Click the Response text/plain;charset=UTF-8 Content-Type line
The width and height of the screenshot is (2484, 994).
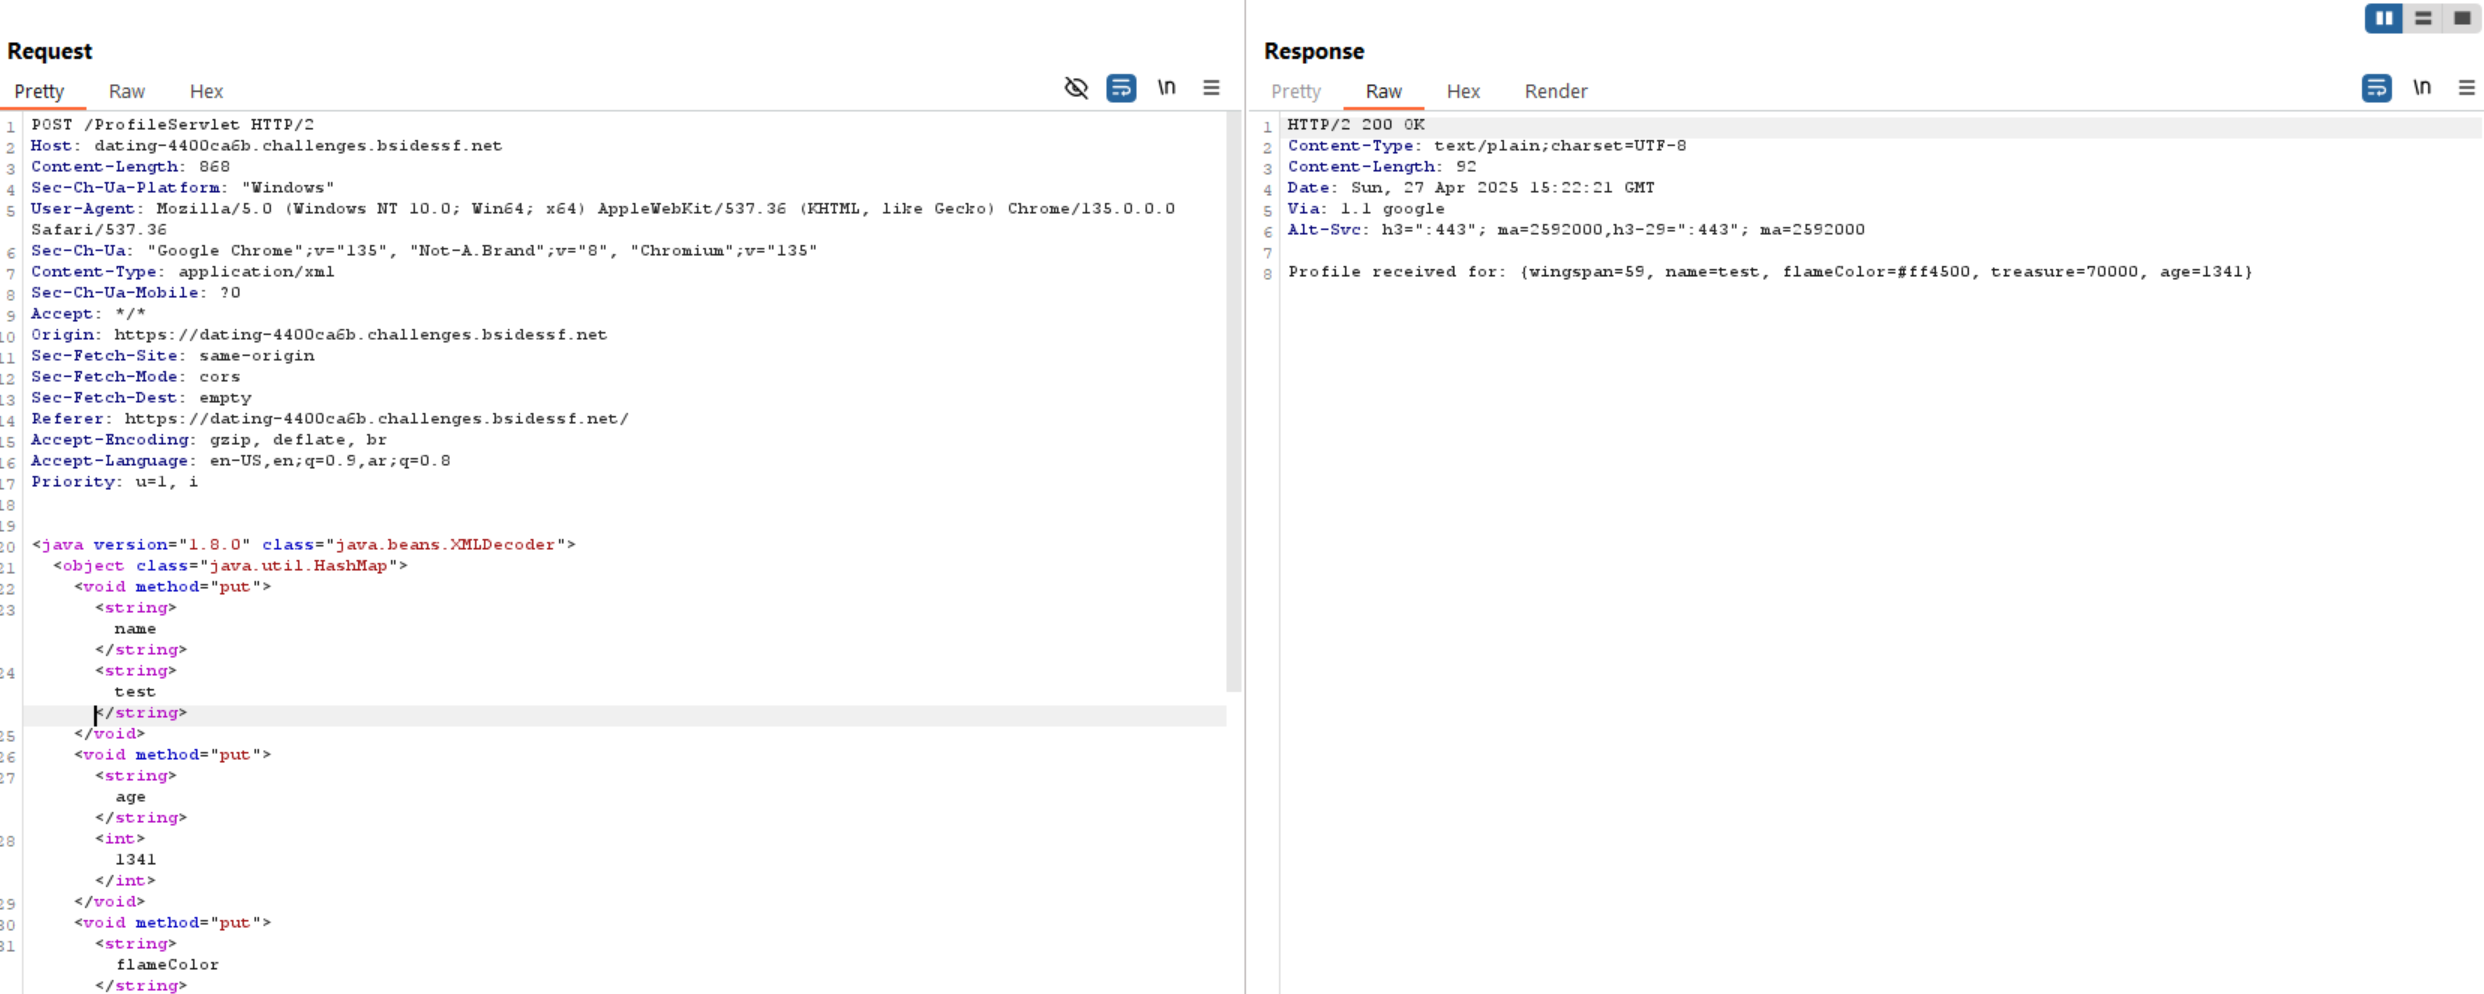point(1487,146)
